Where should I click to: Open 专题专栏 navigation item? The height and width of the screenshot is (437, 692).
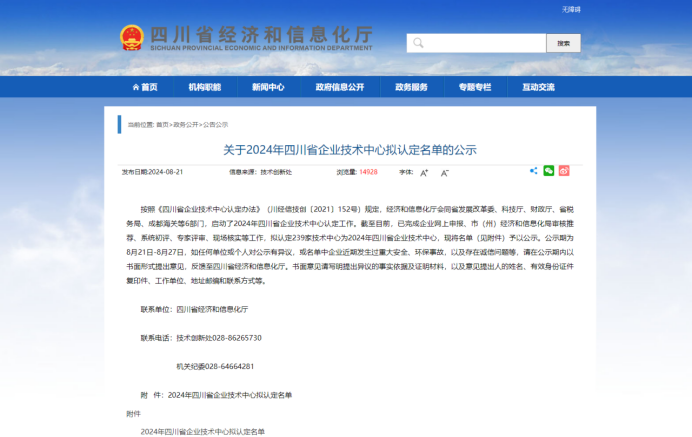coord(475,87)
